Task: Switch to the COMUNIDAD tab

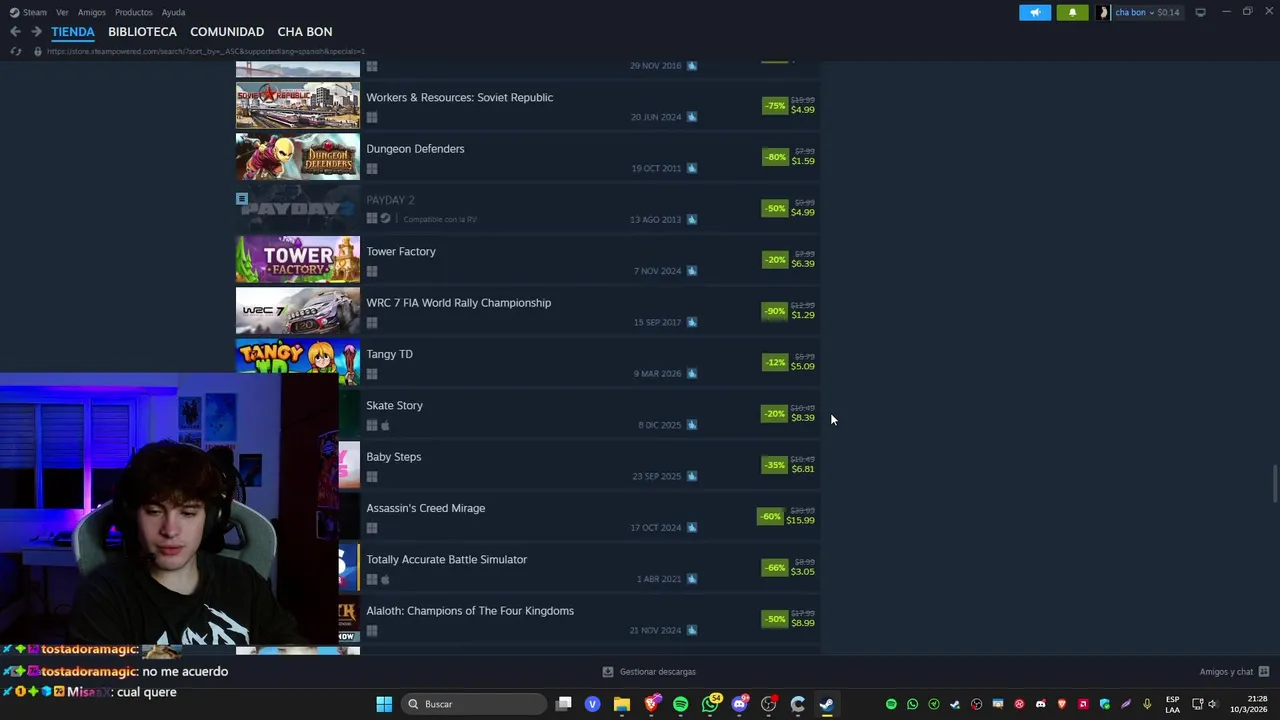Action: [x=227, y=32]
